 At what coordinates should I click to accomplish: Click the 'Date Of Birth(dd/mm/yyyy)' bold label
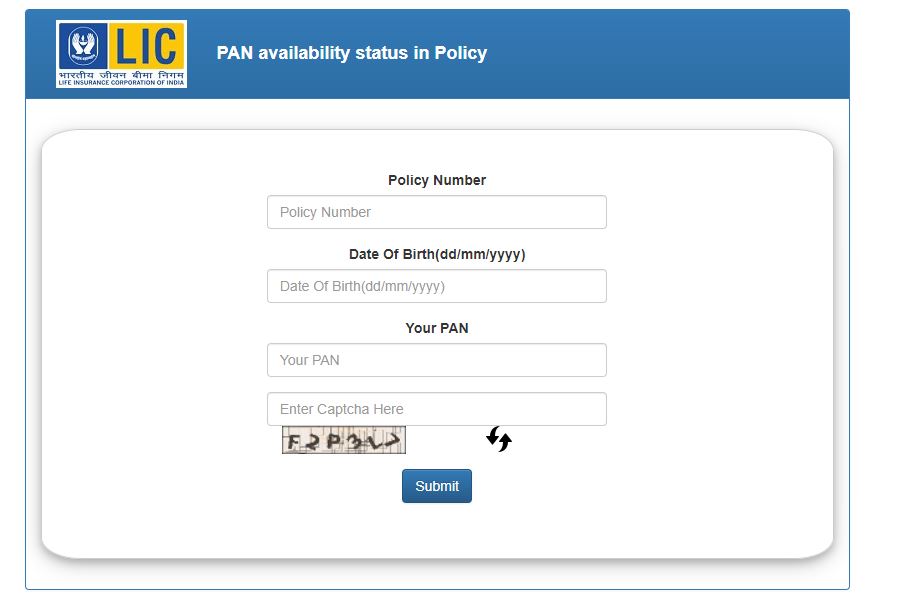tap(437, 255)
